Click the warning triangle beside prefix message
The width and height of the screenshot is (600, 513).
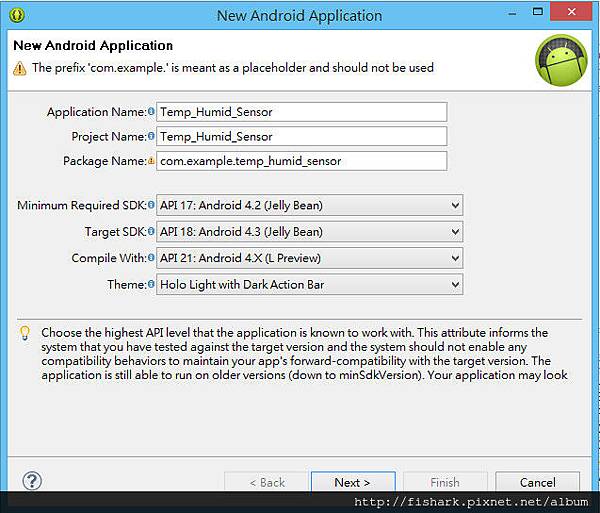pos(20,68)
